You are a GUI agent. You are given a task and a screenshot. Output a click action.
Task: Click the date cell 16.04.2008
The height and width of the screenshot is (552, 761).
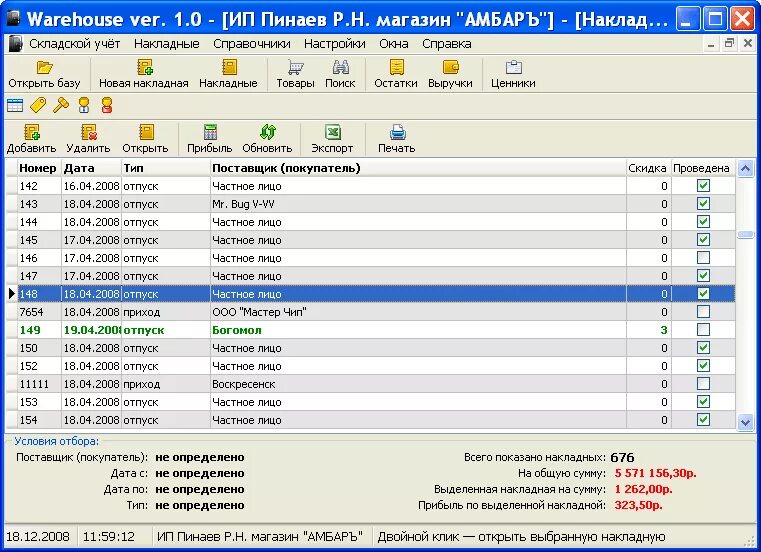[91, 186]
